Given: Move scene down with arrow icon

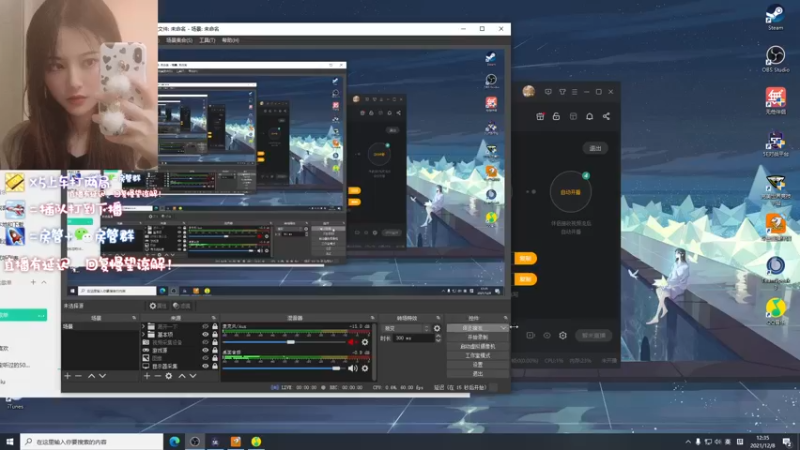Looking at the screenshot, I should tap(103, 376).
